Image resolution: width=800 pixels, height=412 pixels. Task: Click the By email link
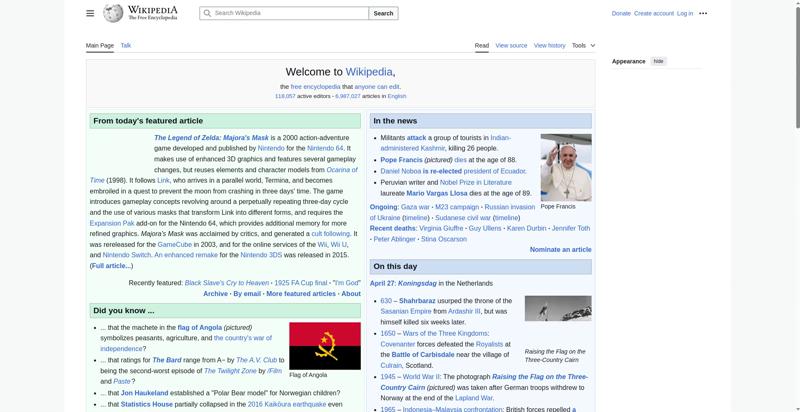247,294
